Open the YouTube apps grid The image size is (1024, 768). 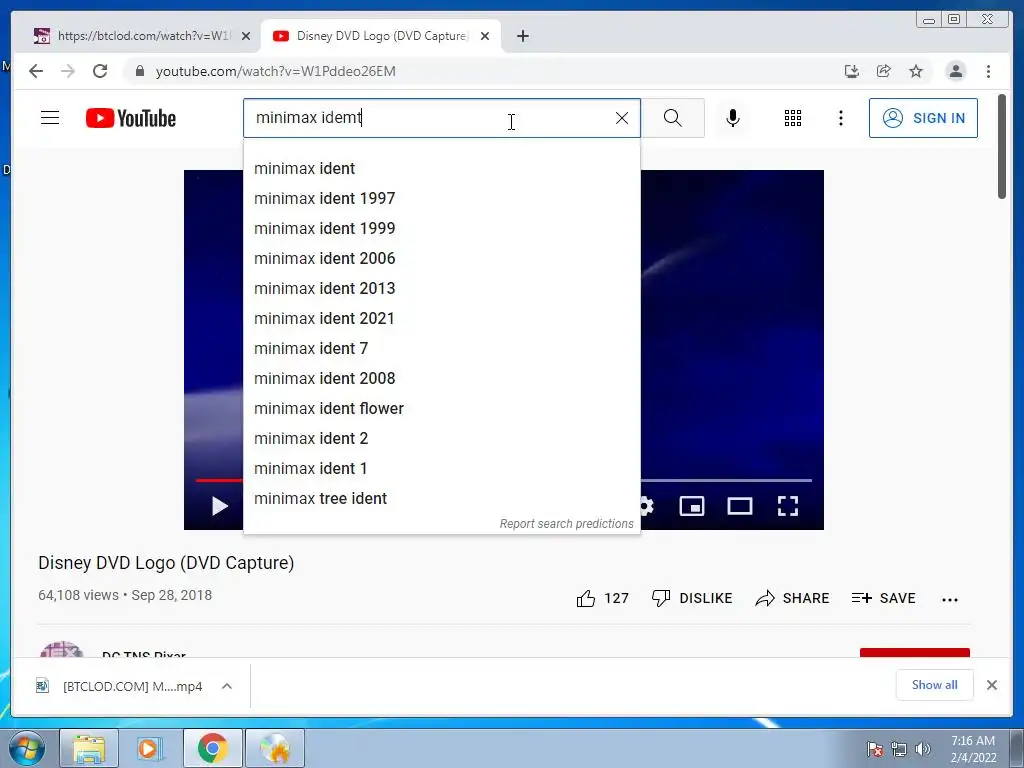tap(793, 118)
